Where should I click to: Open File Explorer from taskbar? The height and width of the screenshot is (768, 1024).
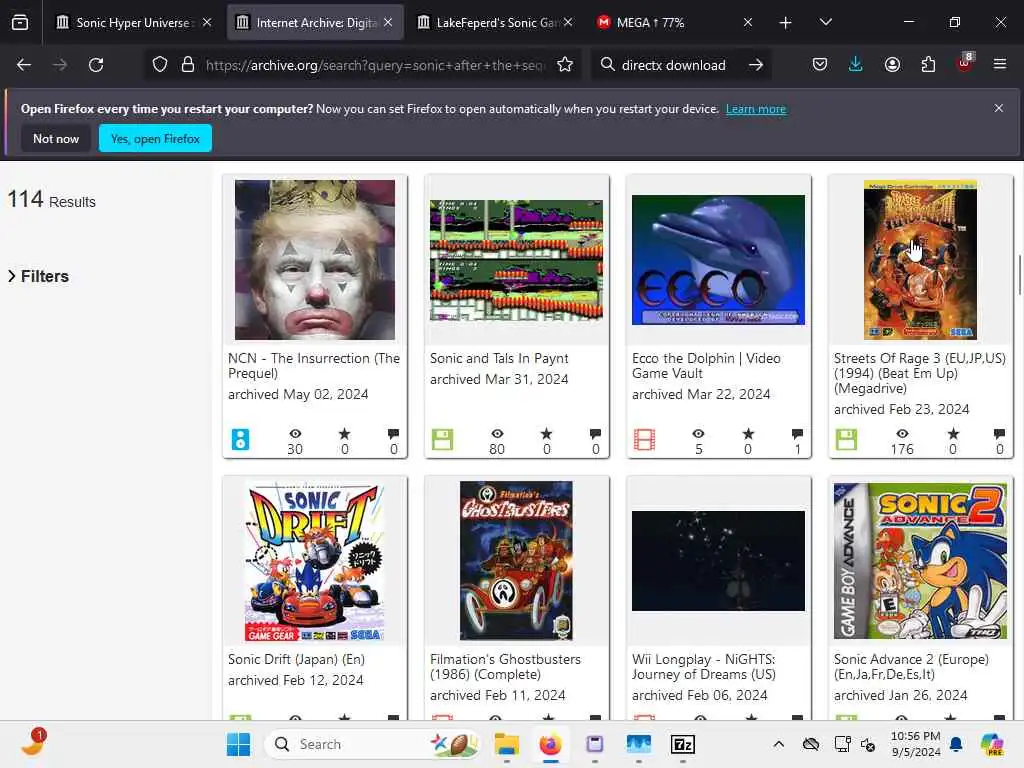click(507, 744)
